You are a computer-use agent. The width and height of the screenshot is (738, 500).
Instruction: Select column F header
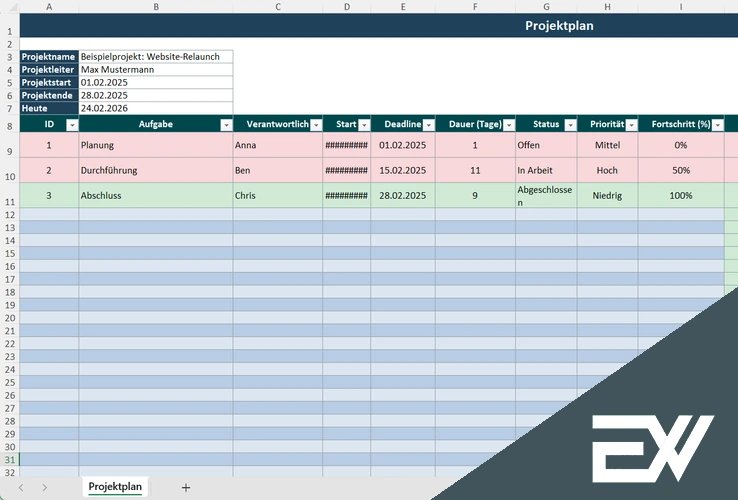pyautogui.click(x=475, y=7)
